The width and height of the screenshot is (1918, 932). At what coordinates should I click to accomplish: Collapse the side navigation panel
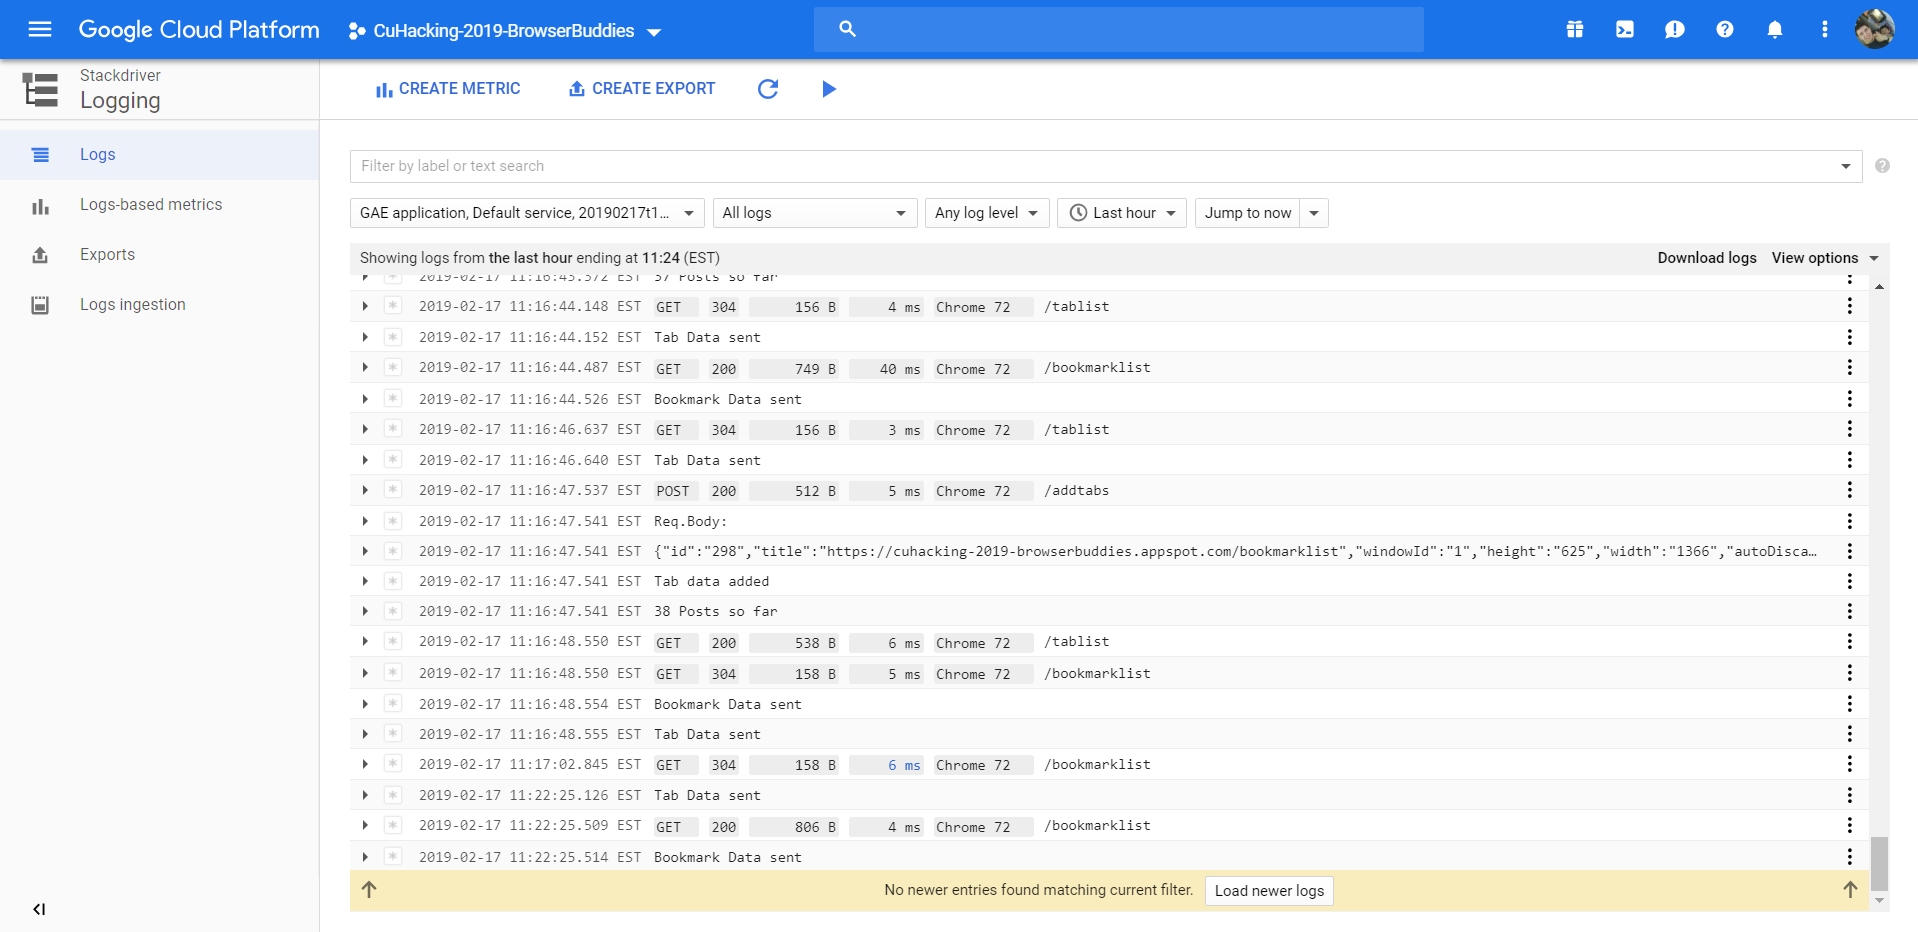point(39,909)
